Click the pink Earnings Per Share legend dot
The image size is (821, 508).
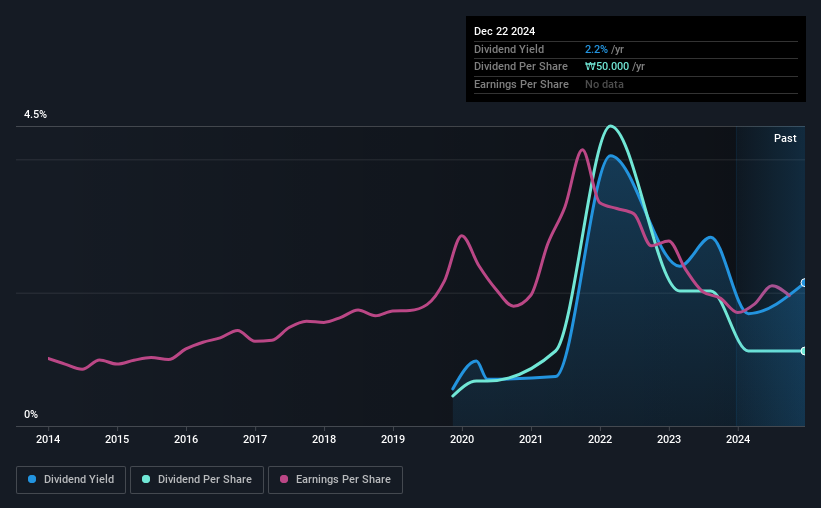pos(284,479)
